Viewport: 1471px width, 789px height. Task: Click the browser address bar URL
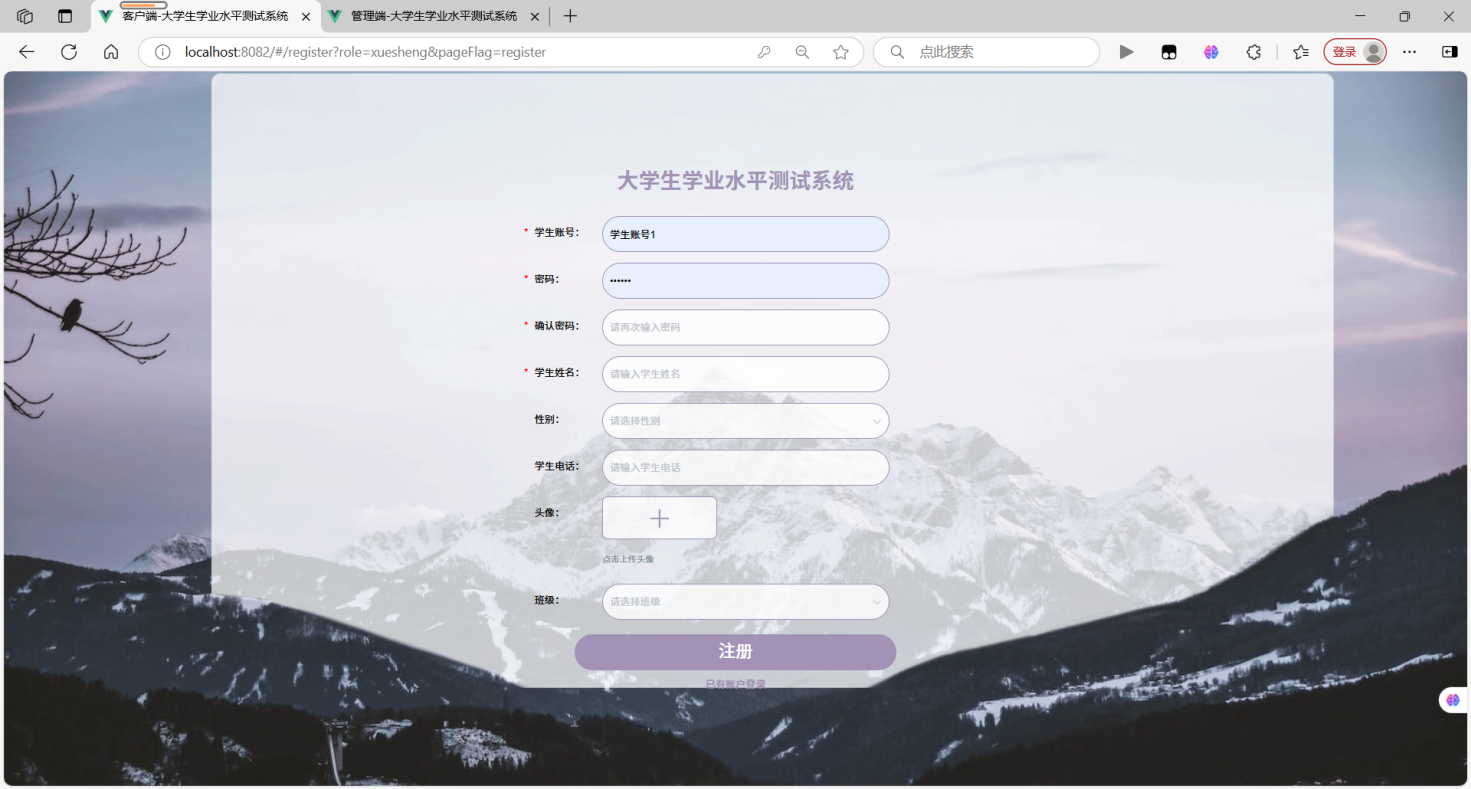point(365,52)
